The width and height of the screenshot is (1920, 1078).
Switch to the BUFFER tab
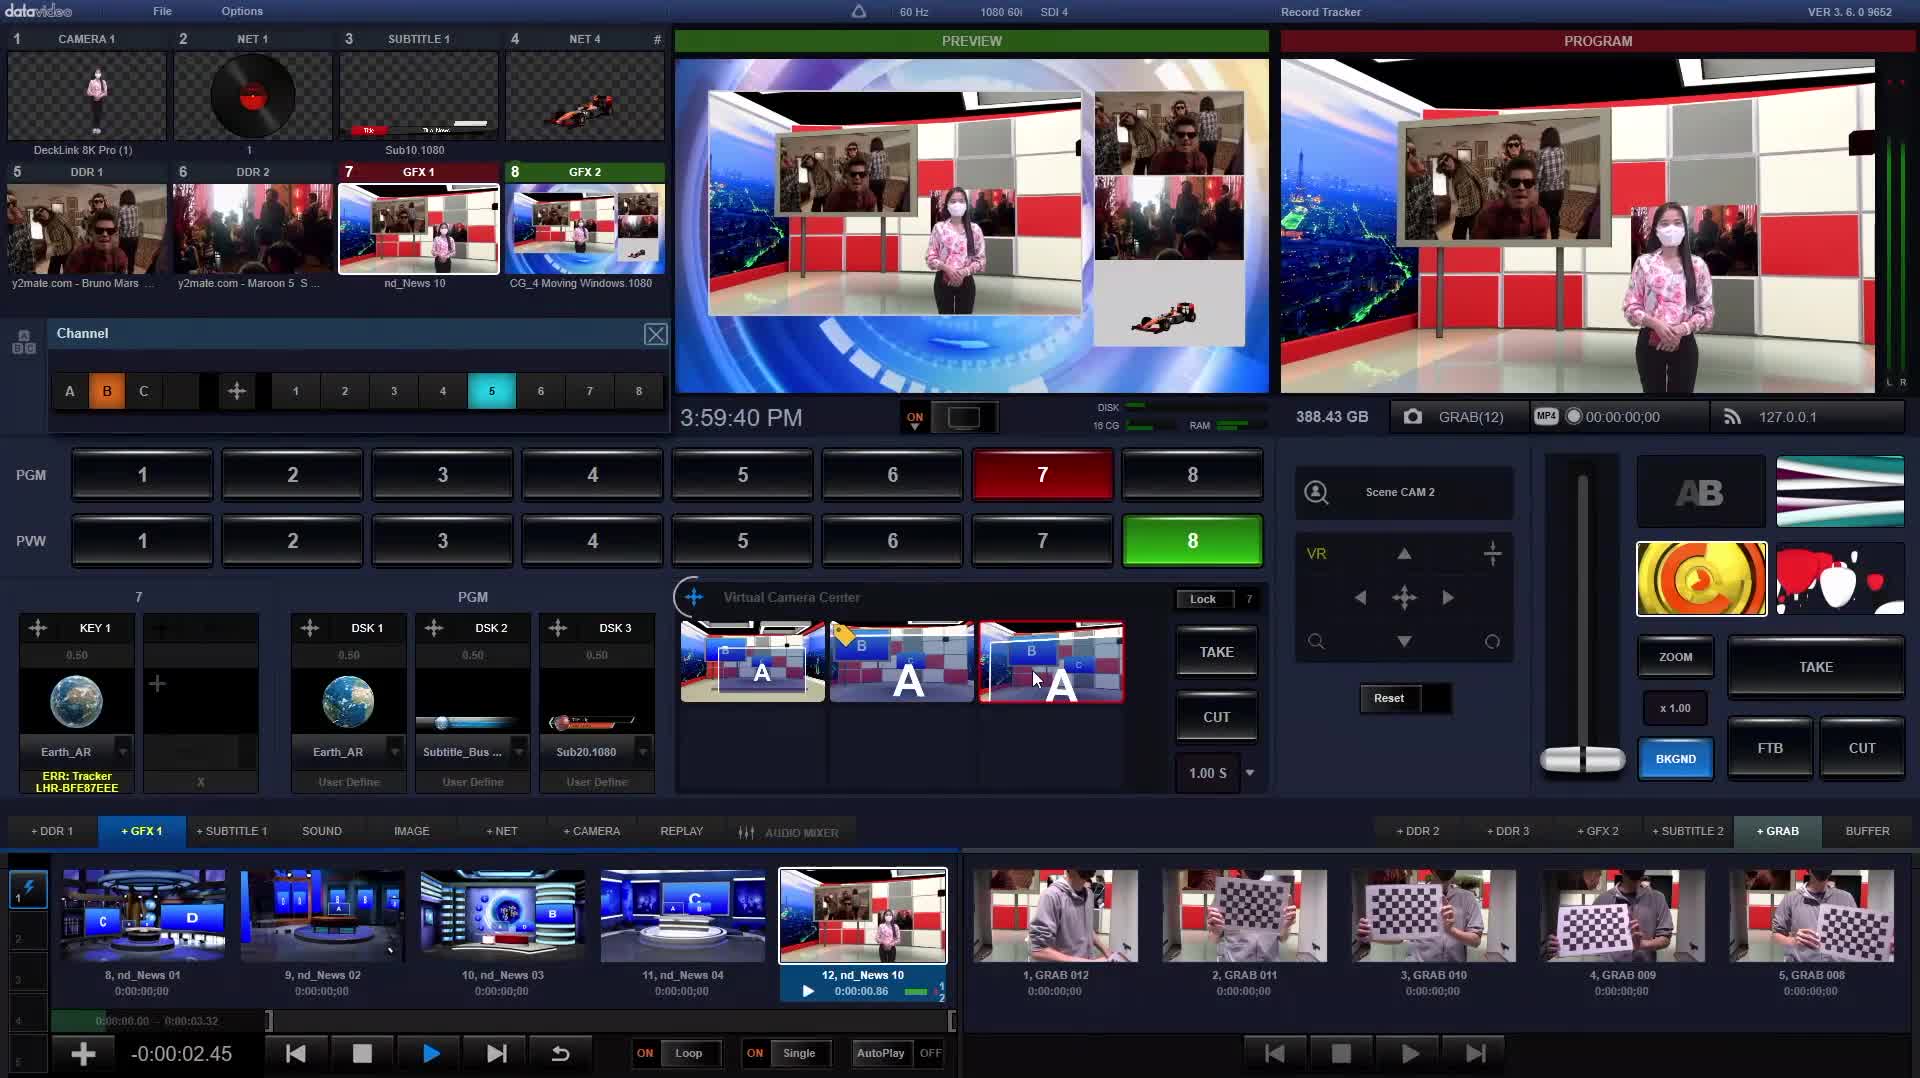[x=1867, y=831]
